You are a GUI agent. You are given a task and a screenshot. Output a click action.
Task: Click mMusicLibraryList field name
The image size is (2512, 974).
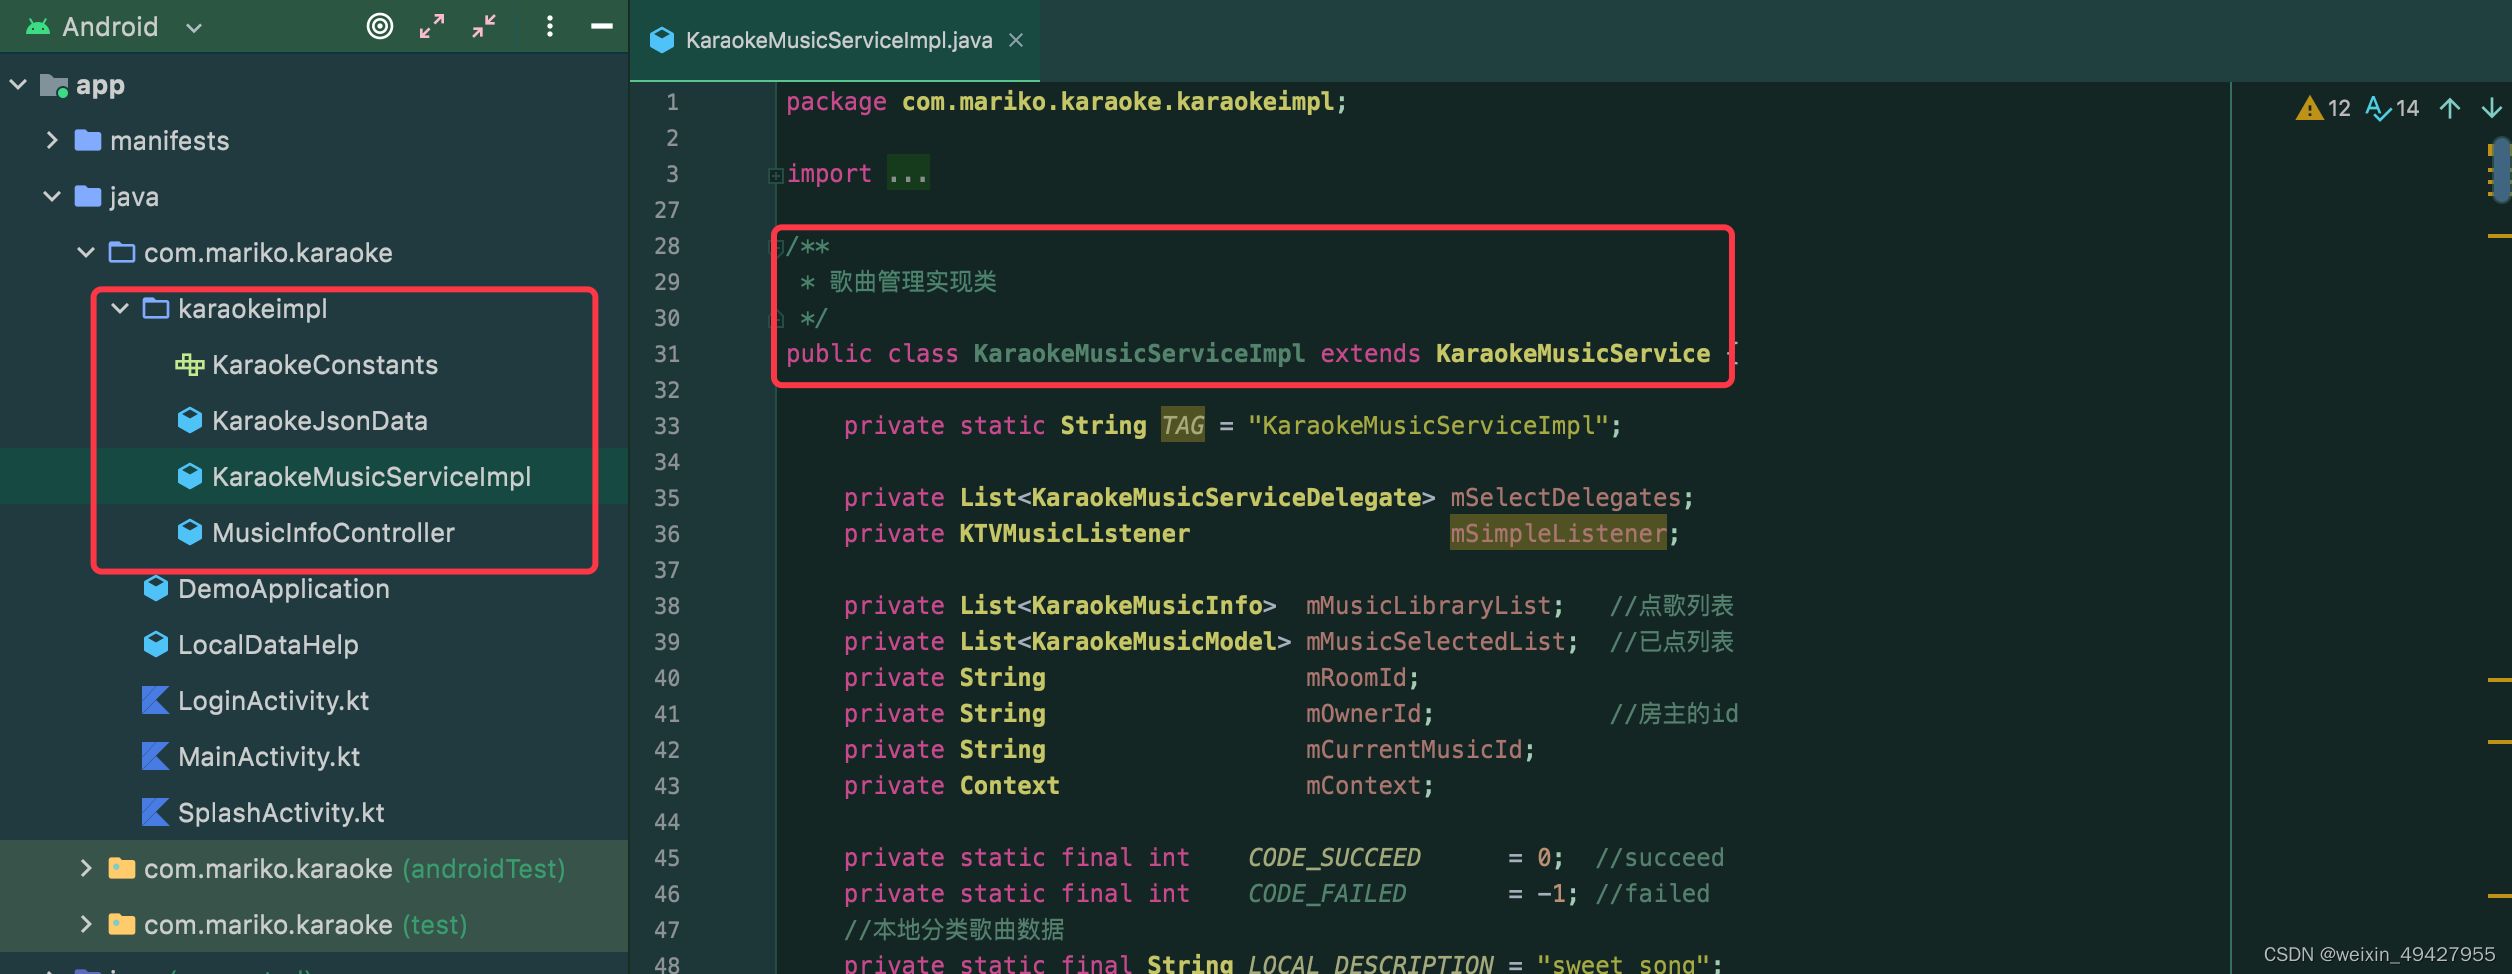coord(1428,606)
